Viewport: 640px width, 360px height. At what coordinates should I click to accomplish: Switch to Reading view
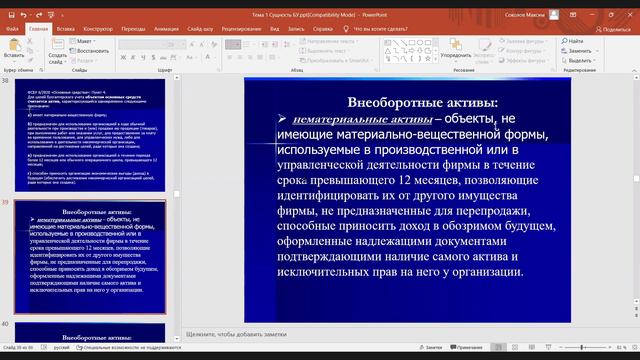point(531,347)
